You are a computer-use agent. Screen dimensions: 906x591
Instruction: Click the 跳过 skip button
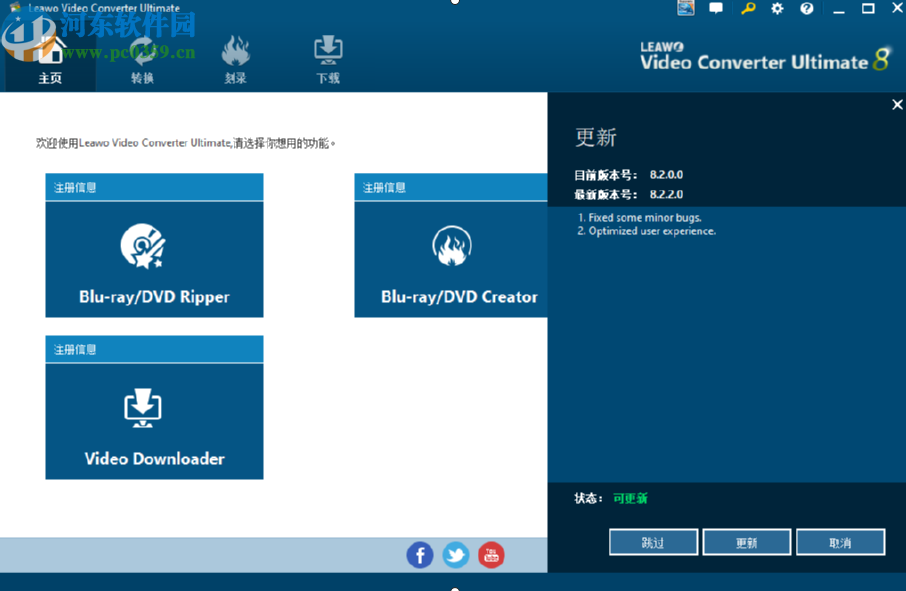click(653, 542)
